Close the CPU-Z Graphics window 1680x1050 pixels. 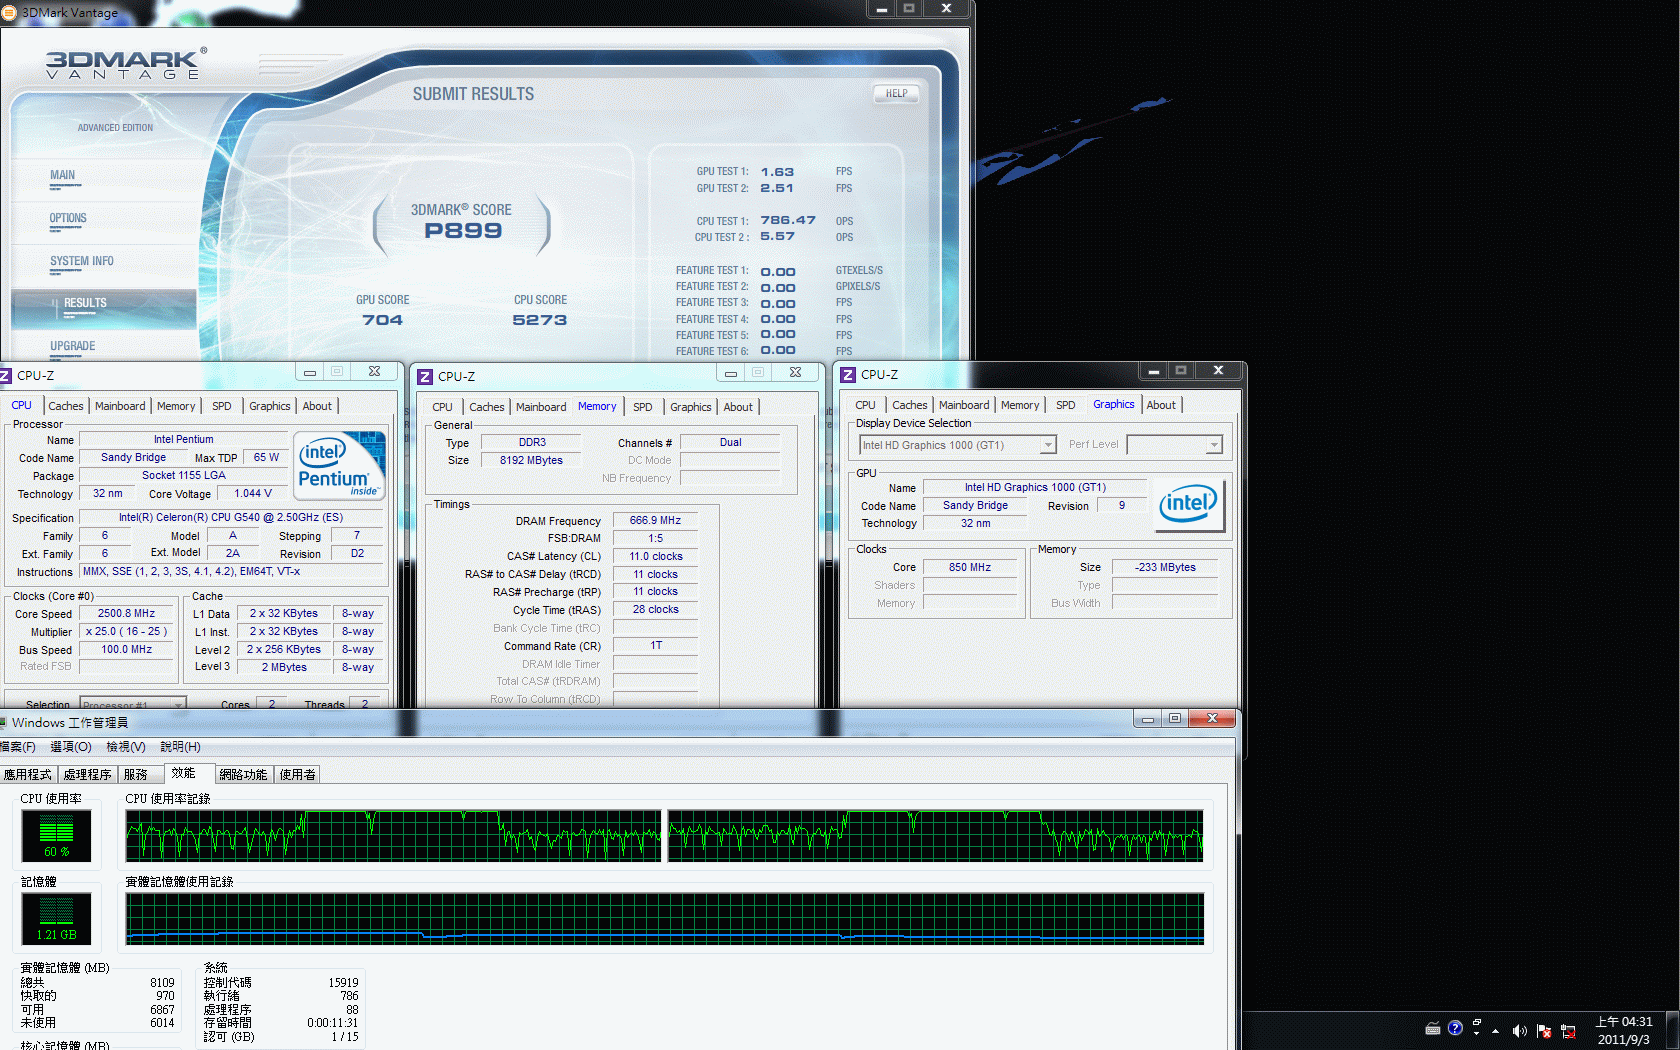click(1218, 371)
